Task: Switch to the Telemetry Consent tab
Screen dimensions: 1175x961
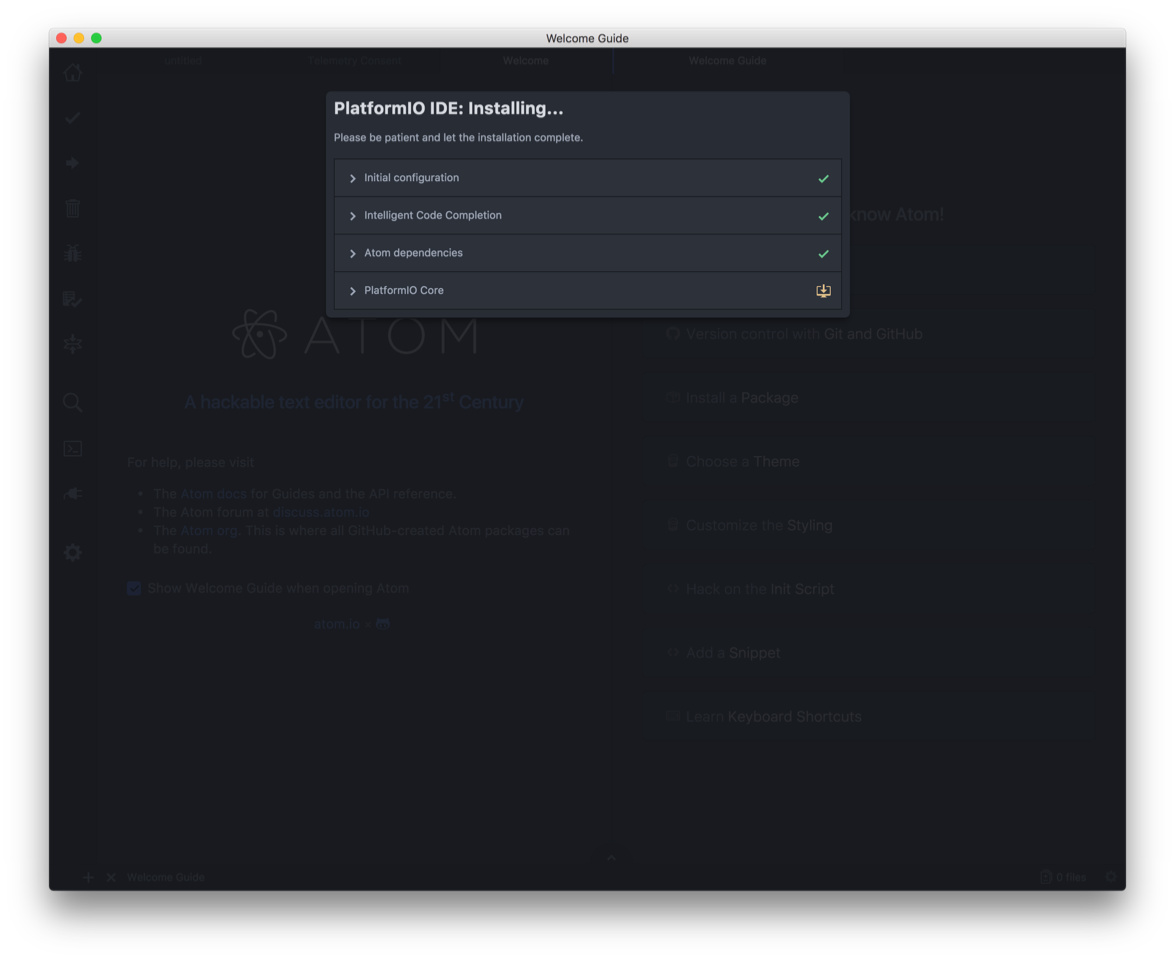Action: [354, 61]
